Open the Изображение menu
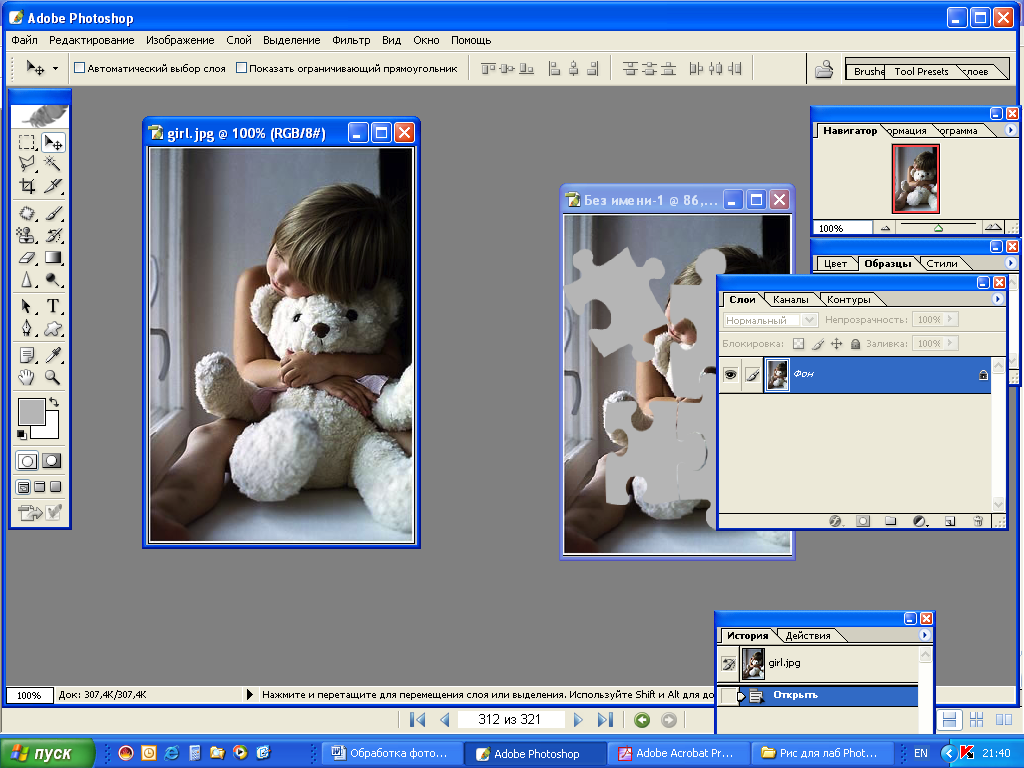 180,40
